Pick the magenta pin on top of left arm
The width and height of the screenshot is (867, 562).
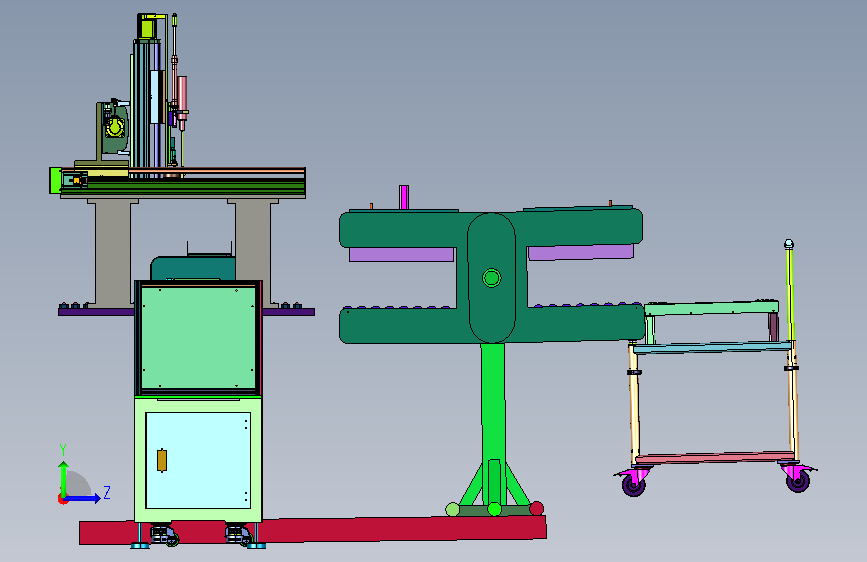click(404, 197)
